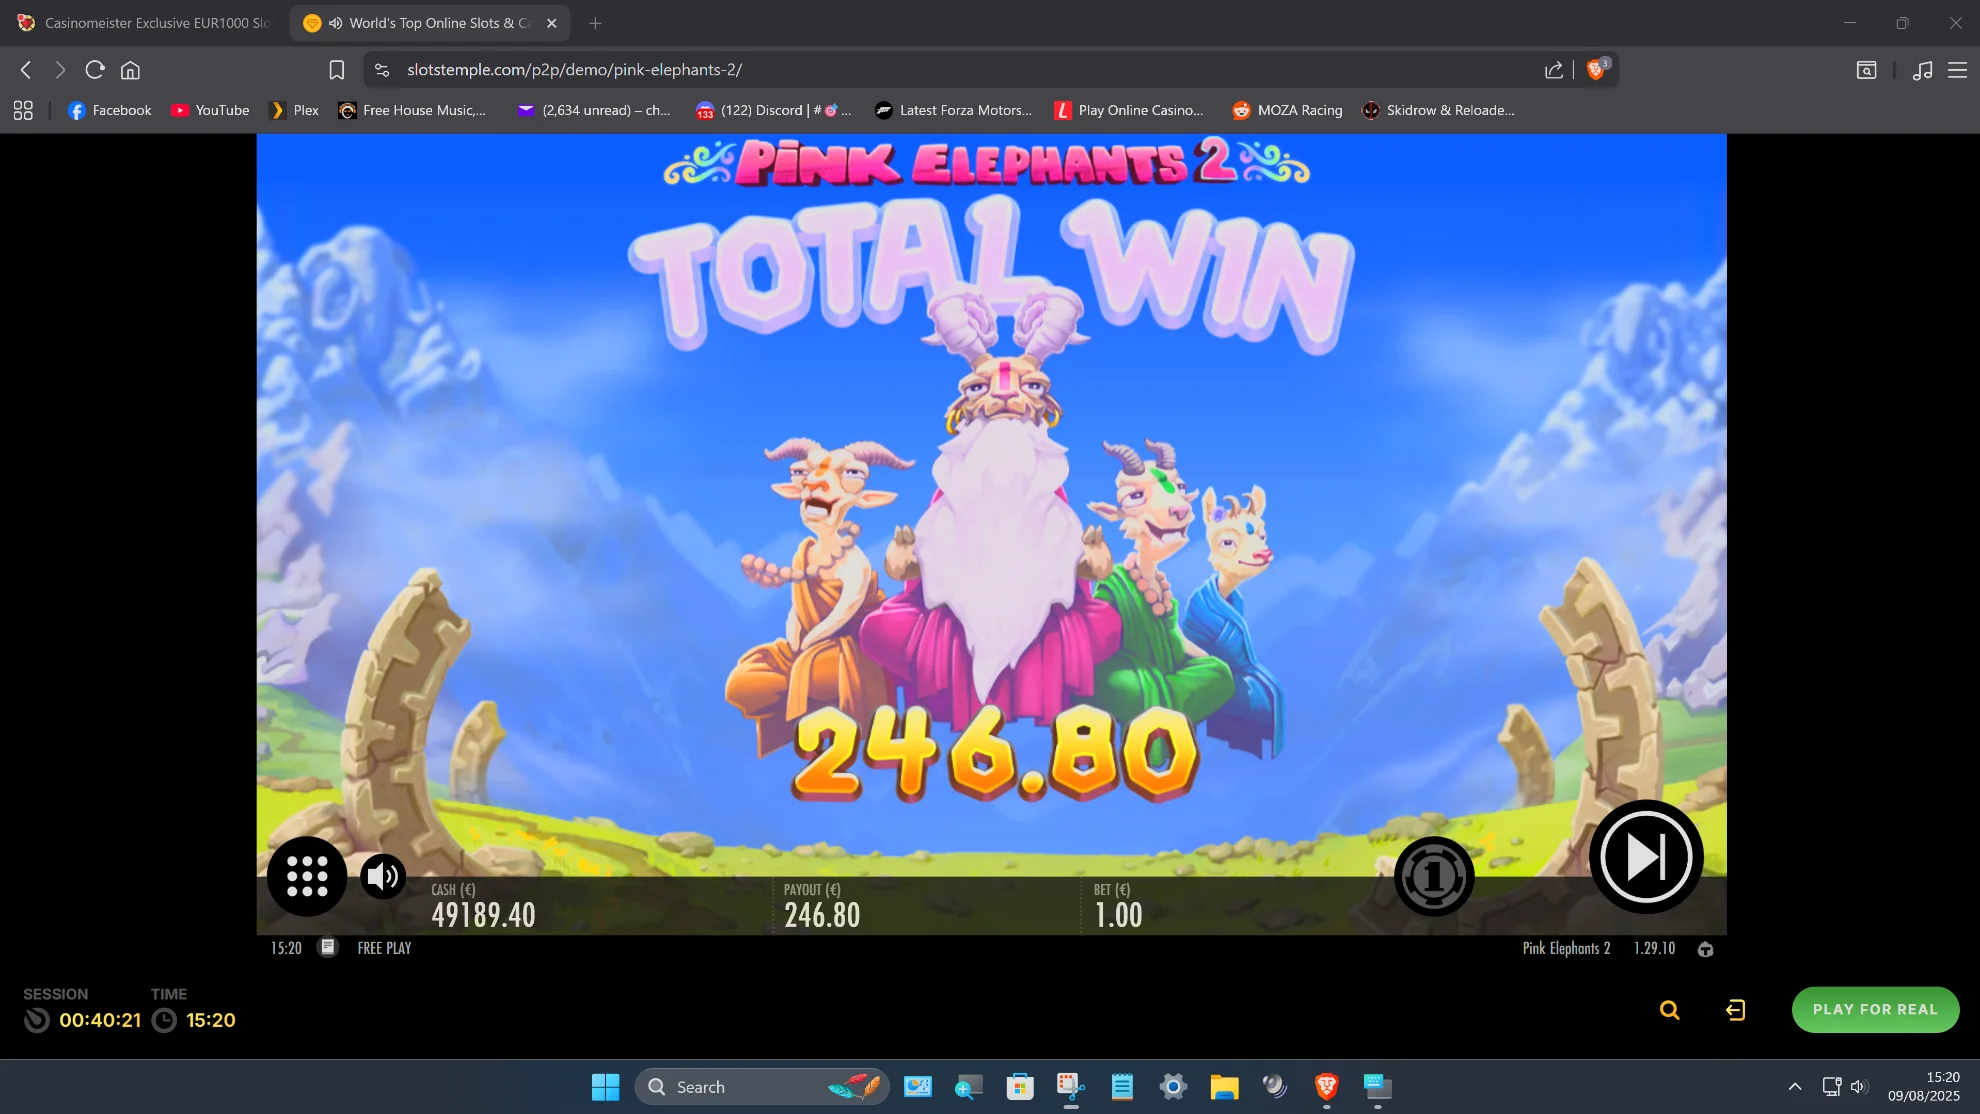The height and width of the screenshot is (1114, 1980).
Task: Open the Plex bookmark
Action: [x=294, y=110]
